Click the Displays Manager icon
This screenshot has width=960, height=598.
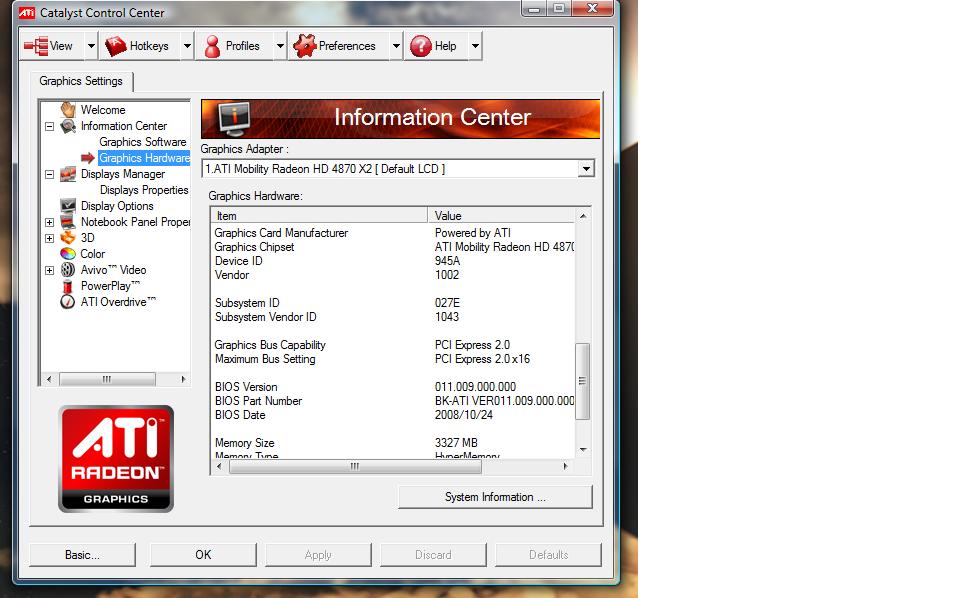tap(68, 174)
